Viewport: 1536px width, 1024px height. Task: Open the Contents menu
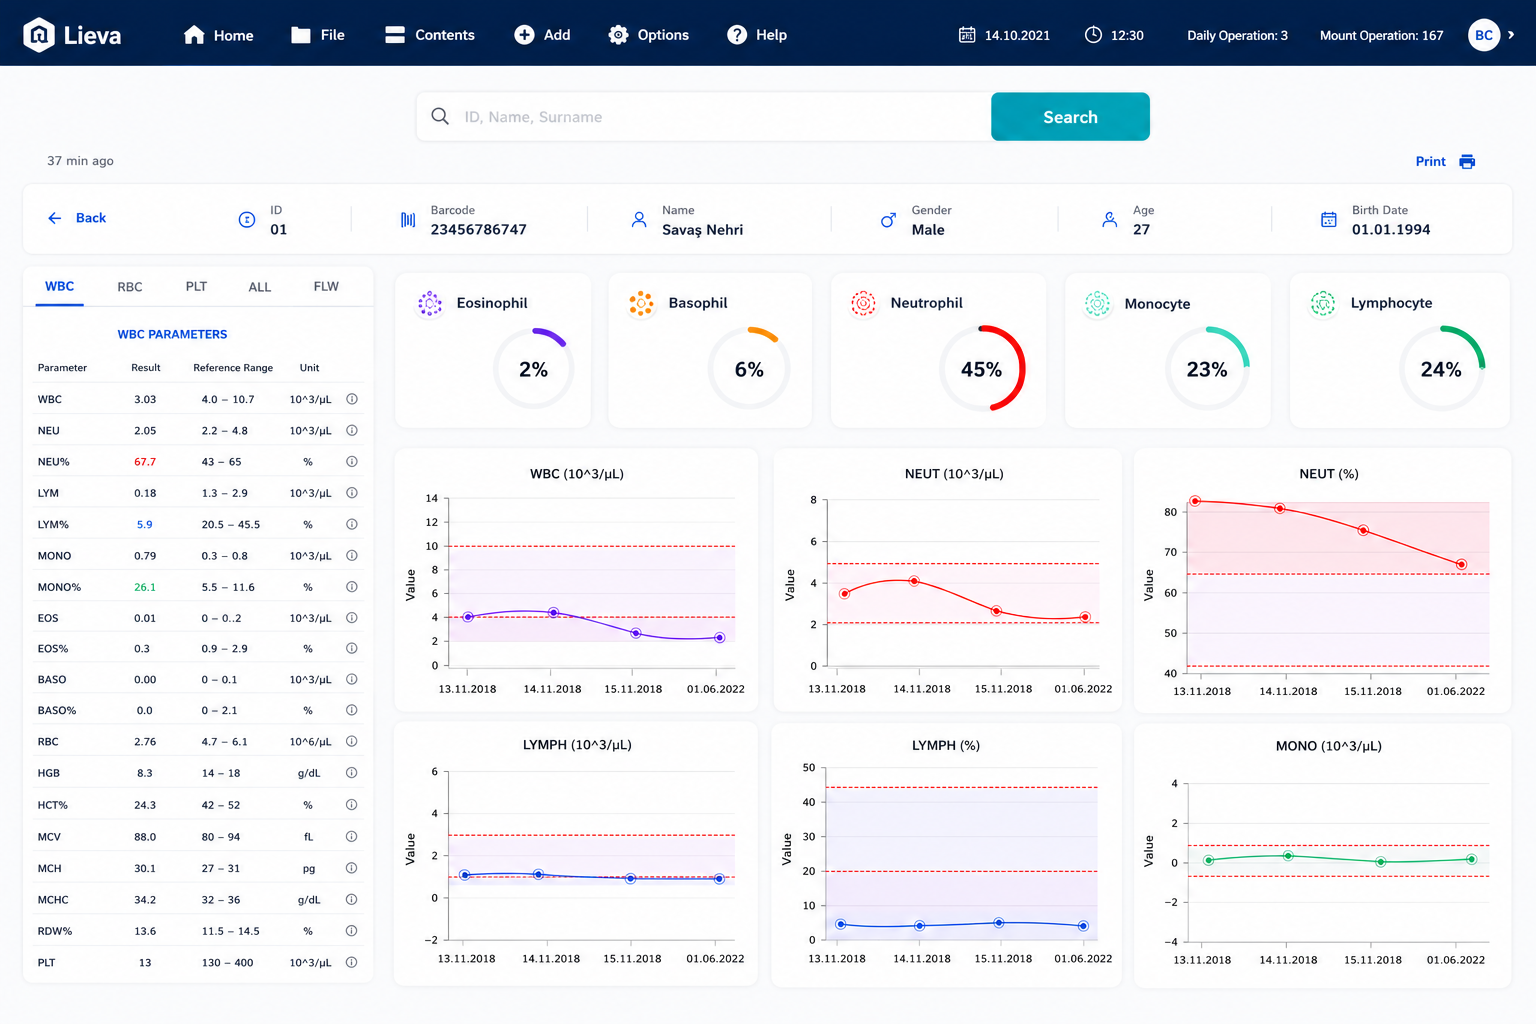click(x=430, y=35)
